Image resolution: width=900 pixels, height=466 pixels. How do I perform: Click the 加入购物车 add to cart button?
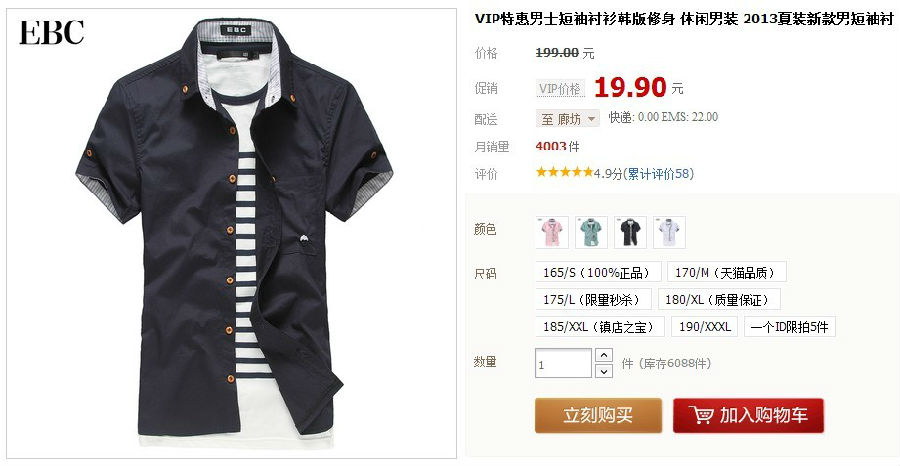point(748,415)
